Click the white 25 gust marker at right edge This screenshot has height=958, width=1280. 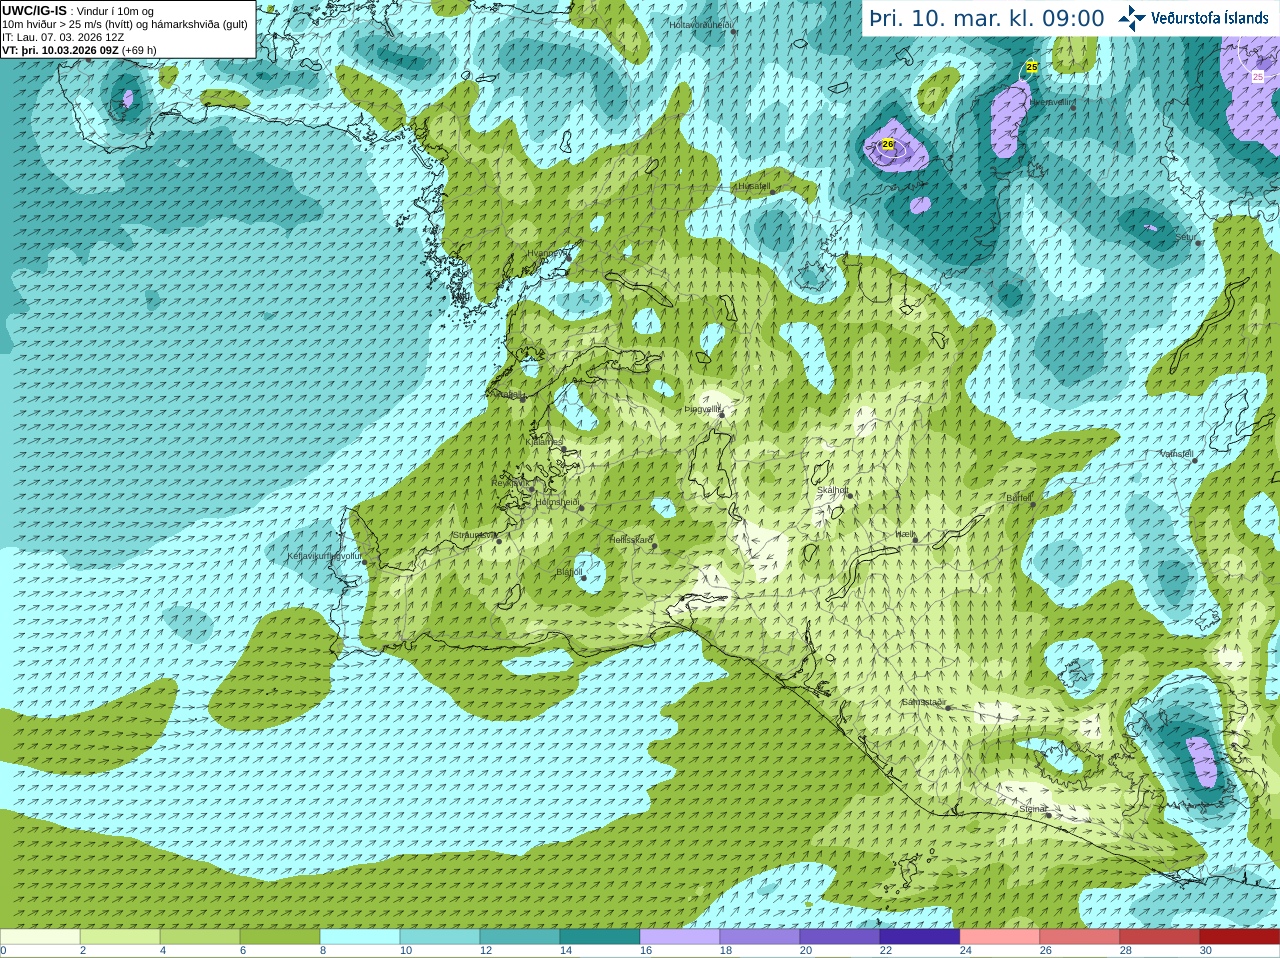pos(1258,76)
